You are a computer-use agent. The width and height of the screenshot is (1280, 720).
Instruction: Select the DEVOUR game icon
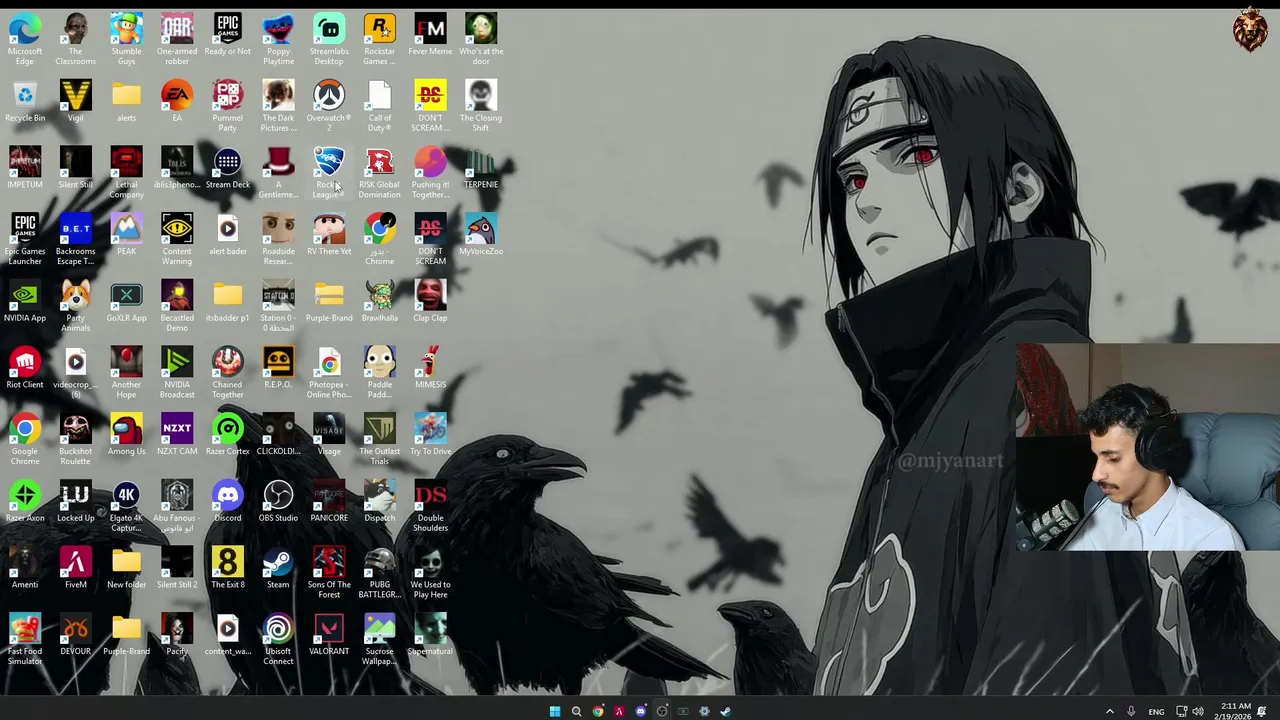click(x=76, y=635)
